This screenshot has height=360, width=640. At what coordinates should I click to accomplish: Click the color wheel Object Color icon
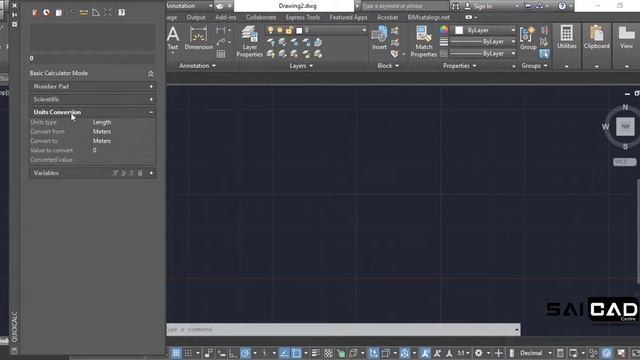(x=444, y=30)
